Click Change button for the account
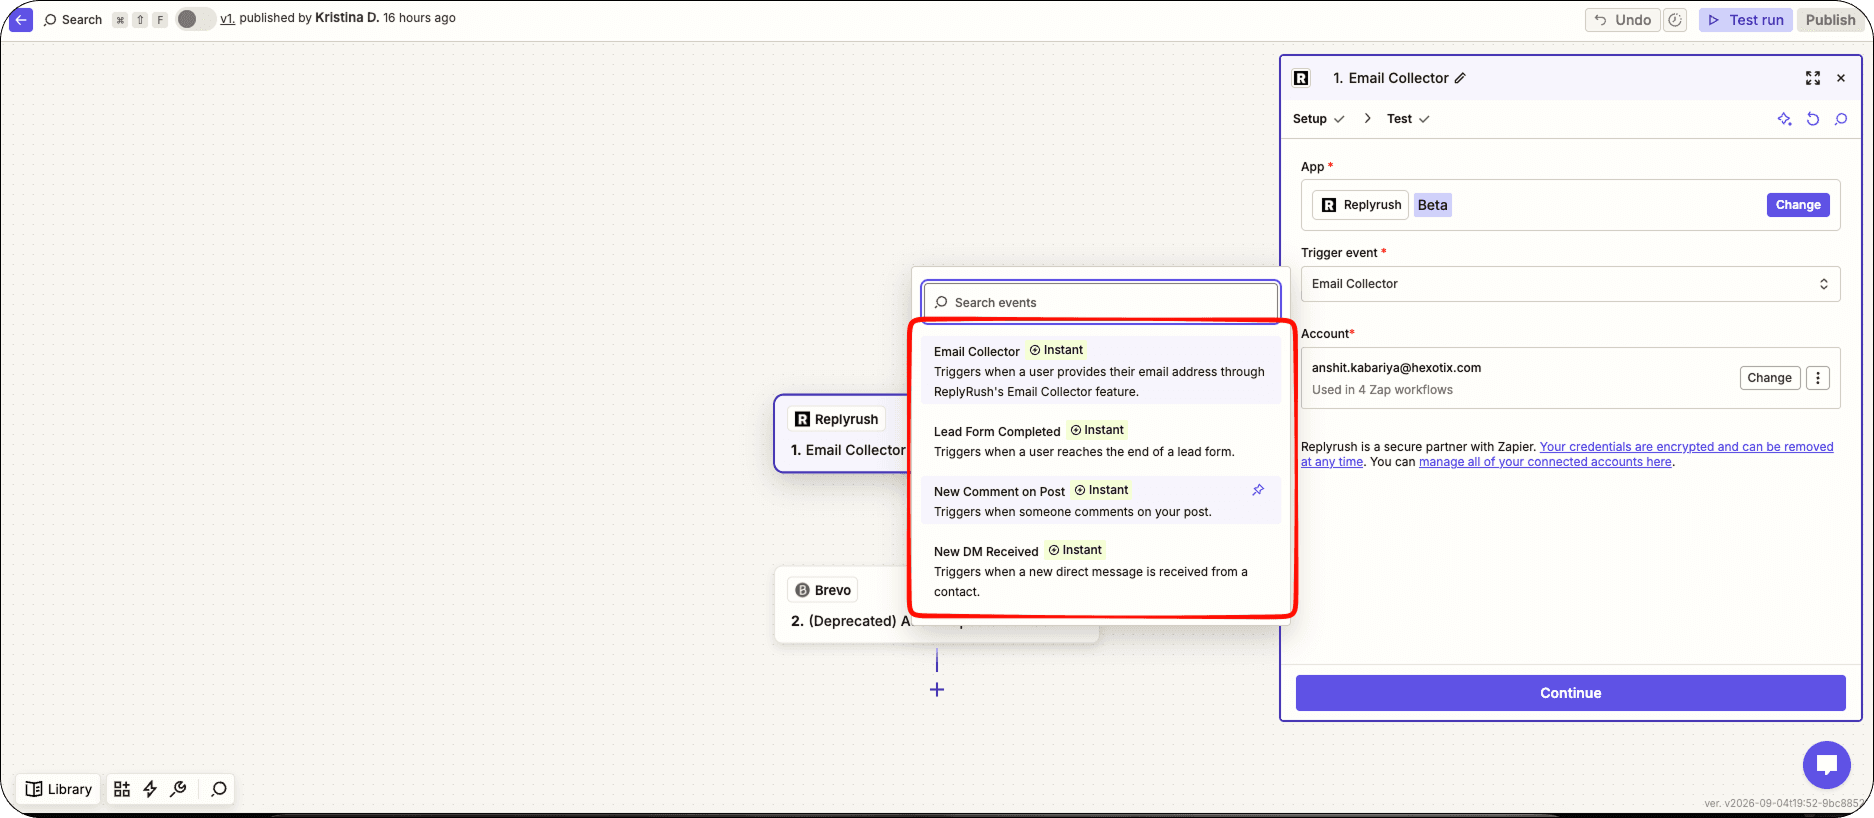Viewport: 1874px width, 818px height. click(x=1769, y=378)
